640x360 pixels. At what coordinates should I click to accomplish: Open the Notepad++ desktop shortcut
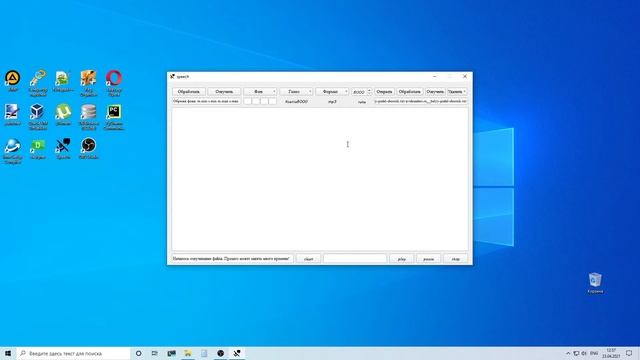pyautogui.click(x=63, y=80)
